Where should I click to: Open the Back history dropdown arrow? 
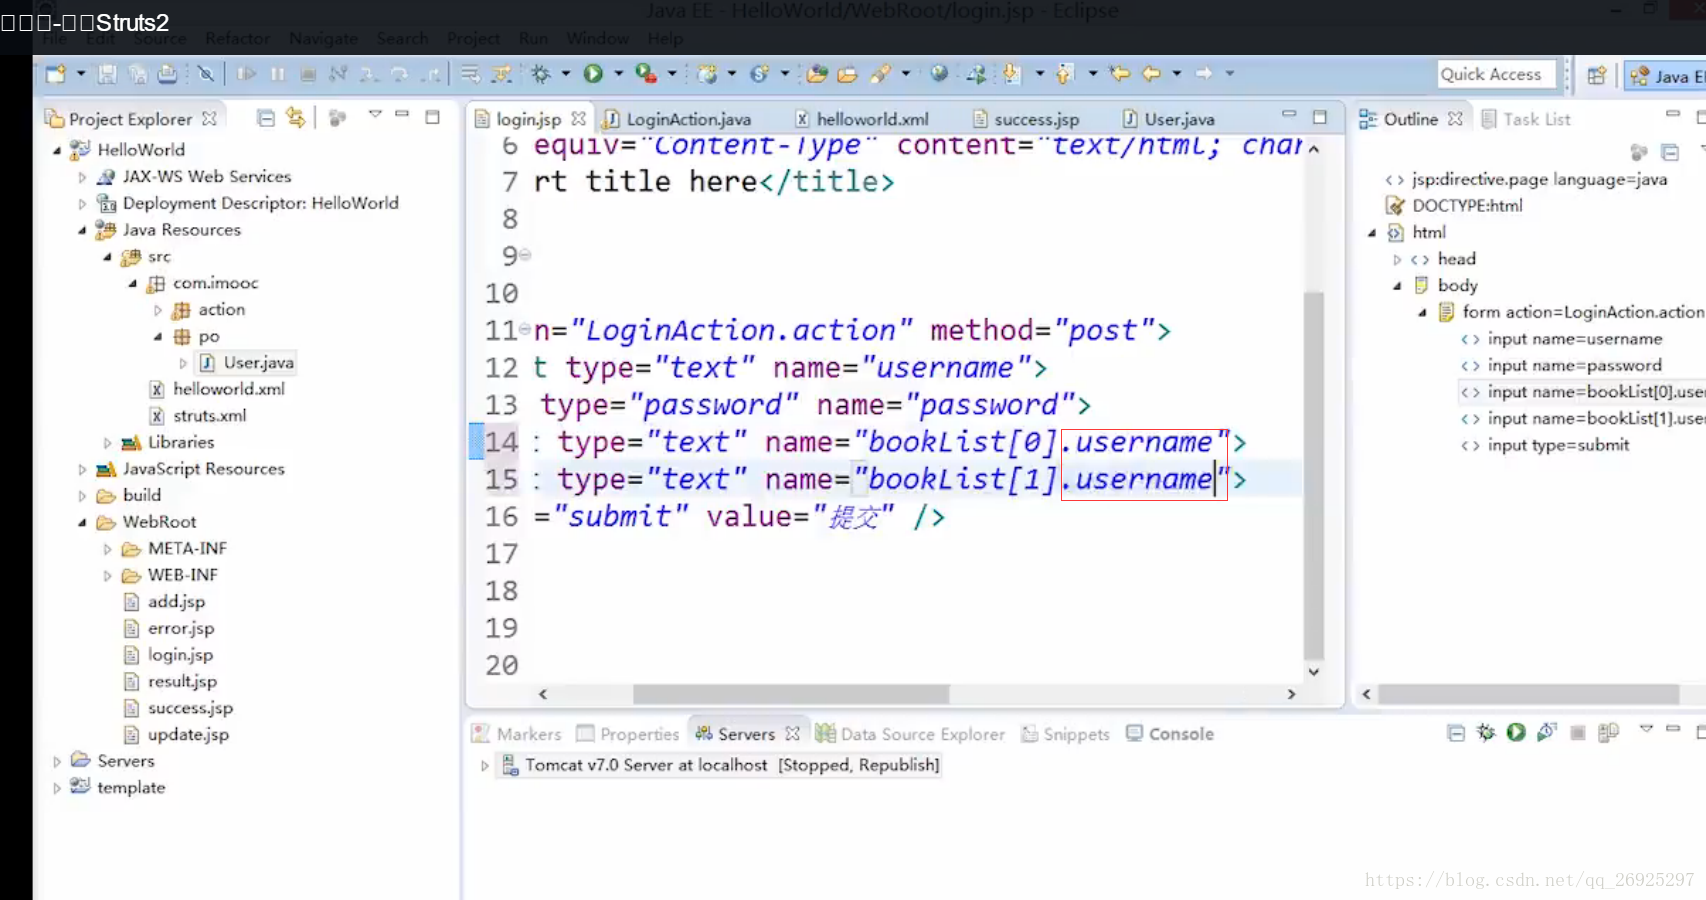coord(1177,73)
